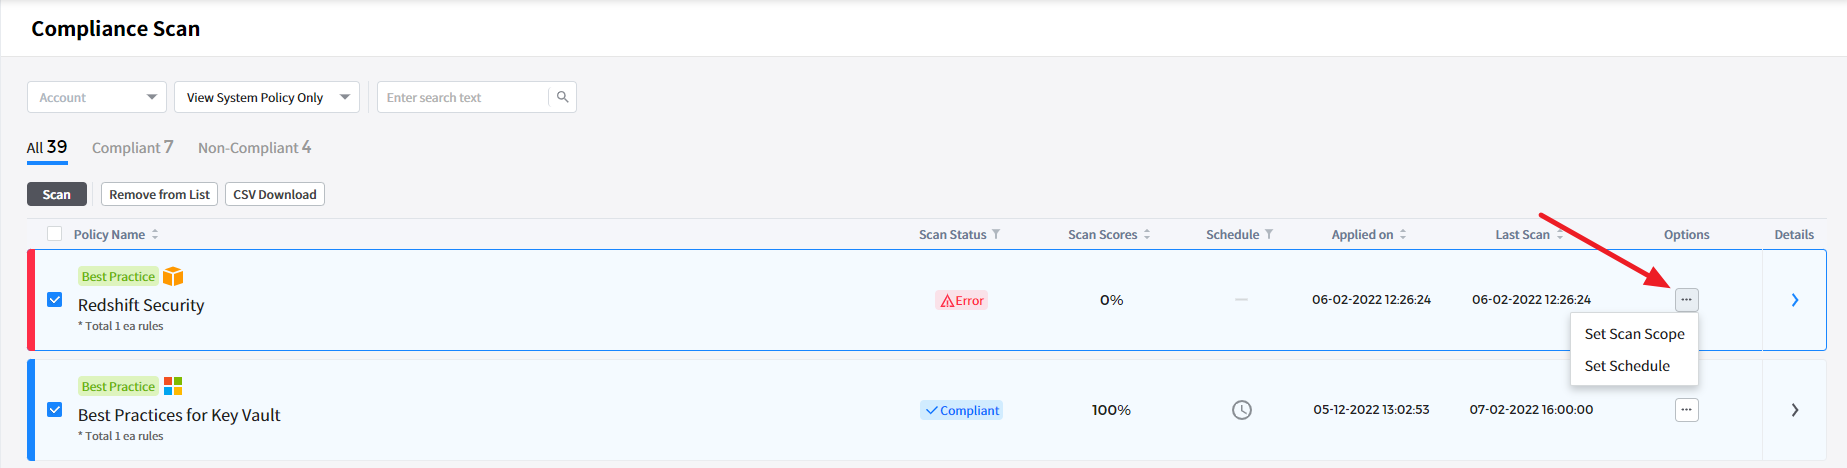Click the Schedule column filter icon
Viewport: 1847px width, 468px height.
[1269, 234]
